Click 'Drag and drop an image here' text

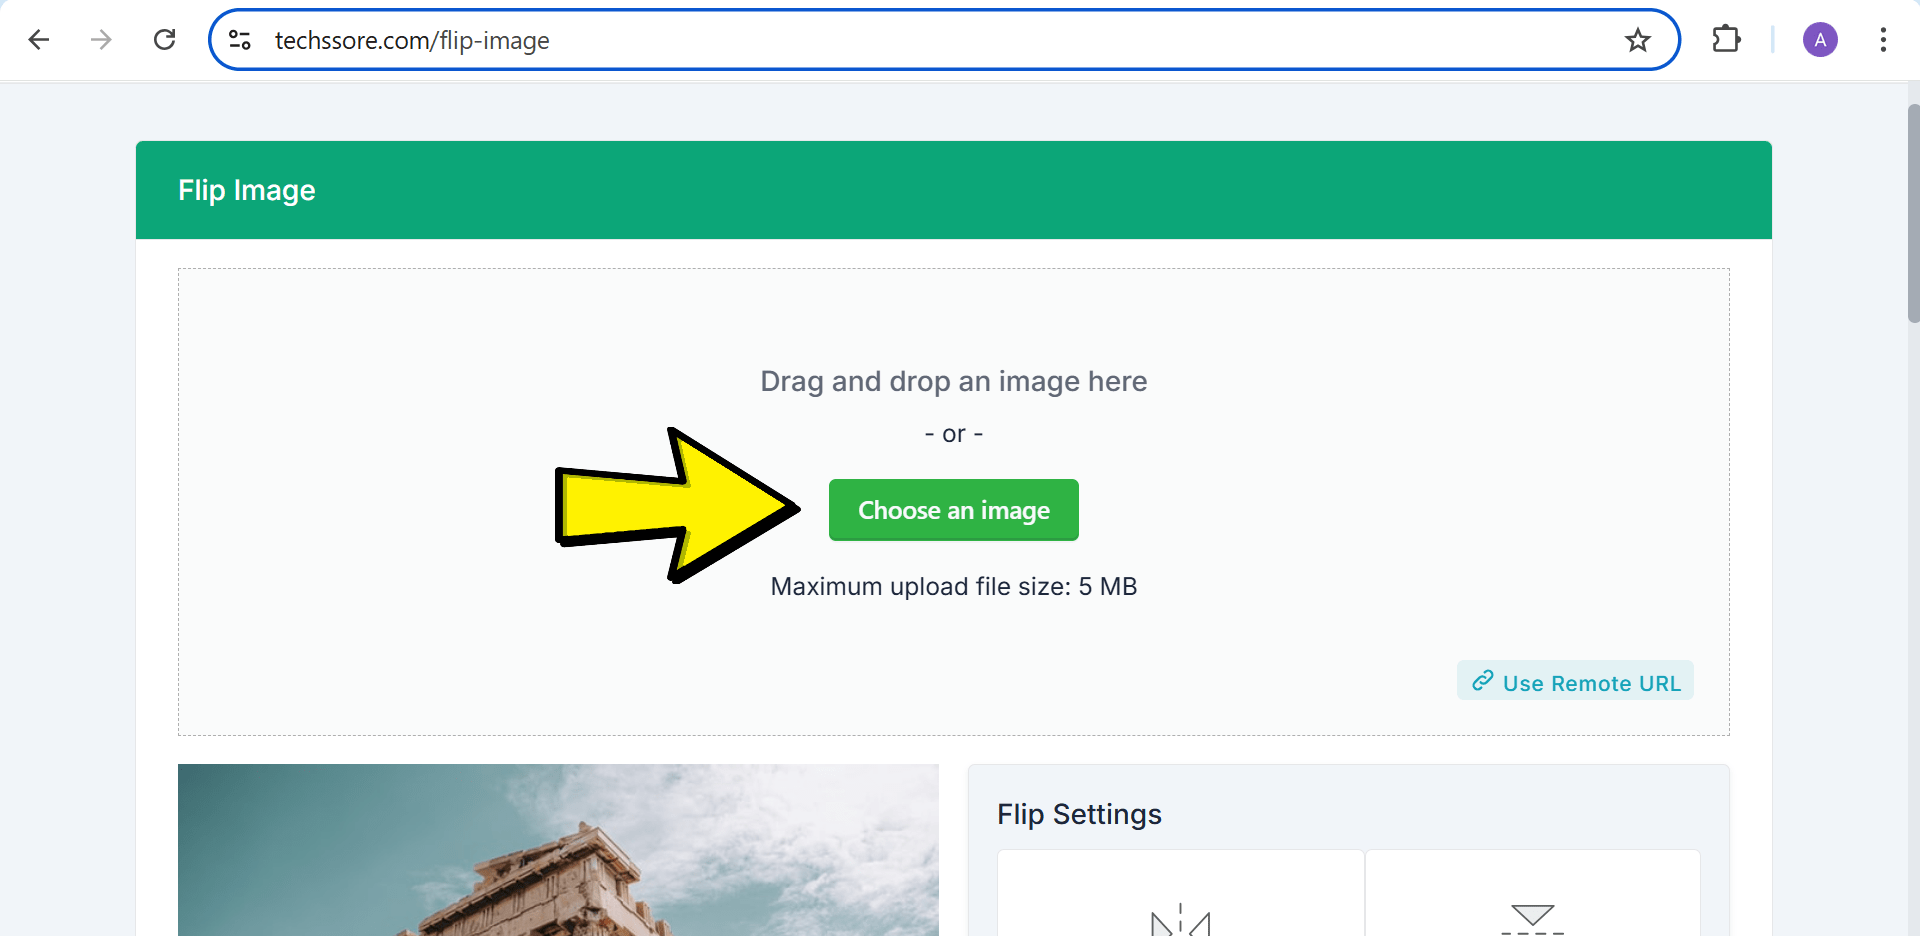tap(954, 381)
